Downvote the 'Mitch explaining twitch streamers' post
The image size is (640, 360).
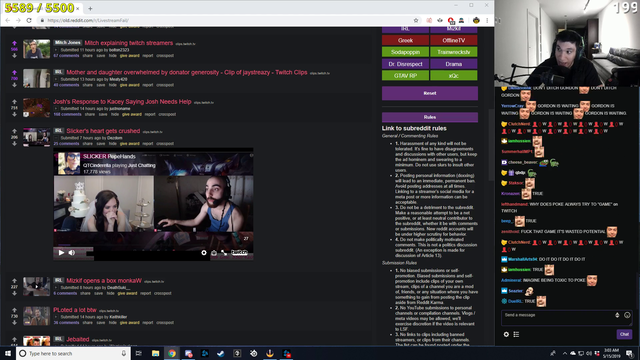coord(14,56)
